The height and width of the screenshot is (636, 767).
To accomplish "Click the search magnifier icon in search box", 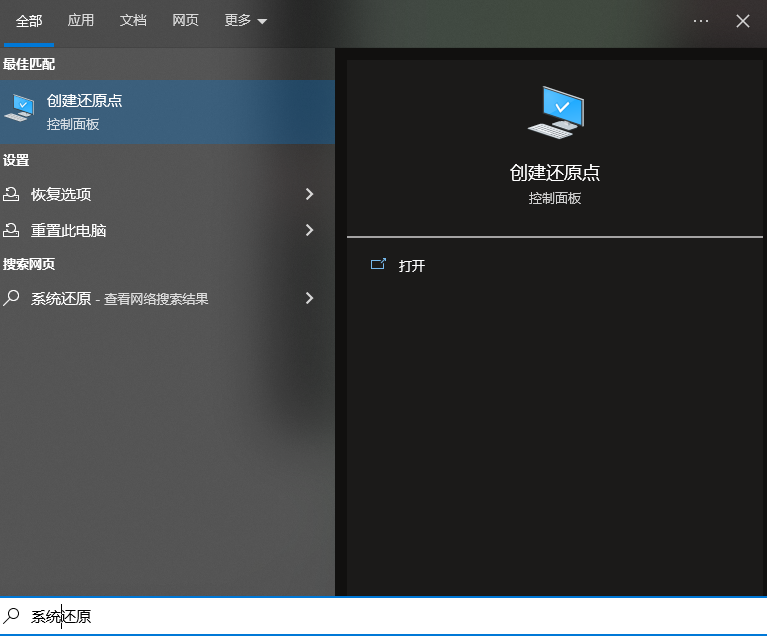I will (11, 616).
